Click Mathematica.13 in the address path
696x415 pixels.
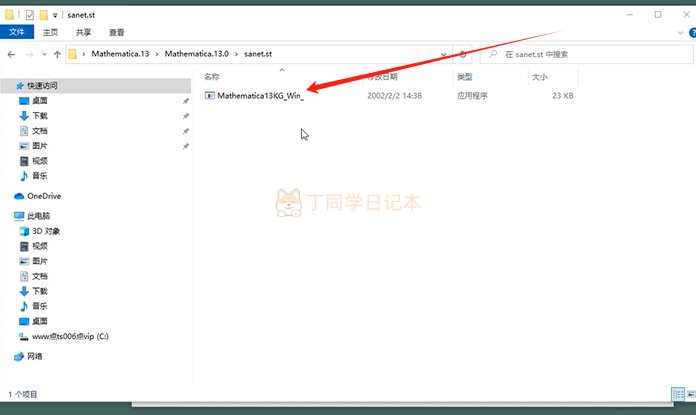point(120,54)
